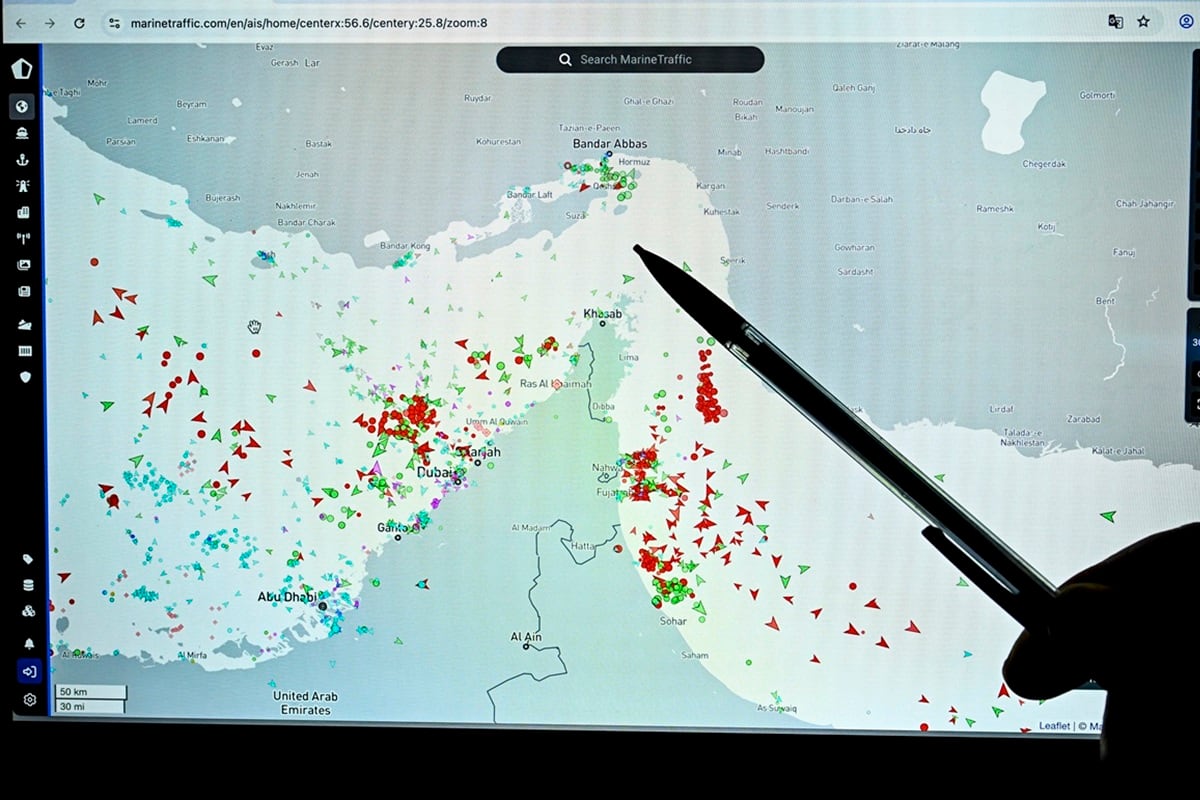Open the MarineTraffic settings gear icon
Viewport: 1200px width, 800px height.
(24, 700)
